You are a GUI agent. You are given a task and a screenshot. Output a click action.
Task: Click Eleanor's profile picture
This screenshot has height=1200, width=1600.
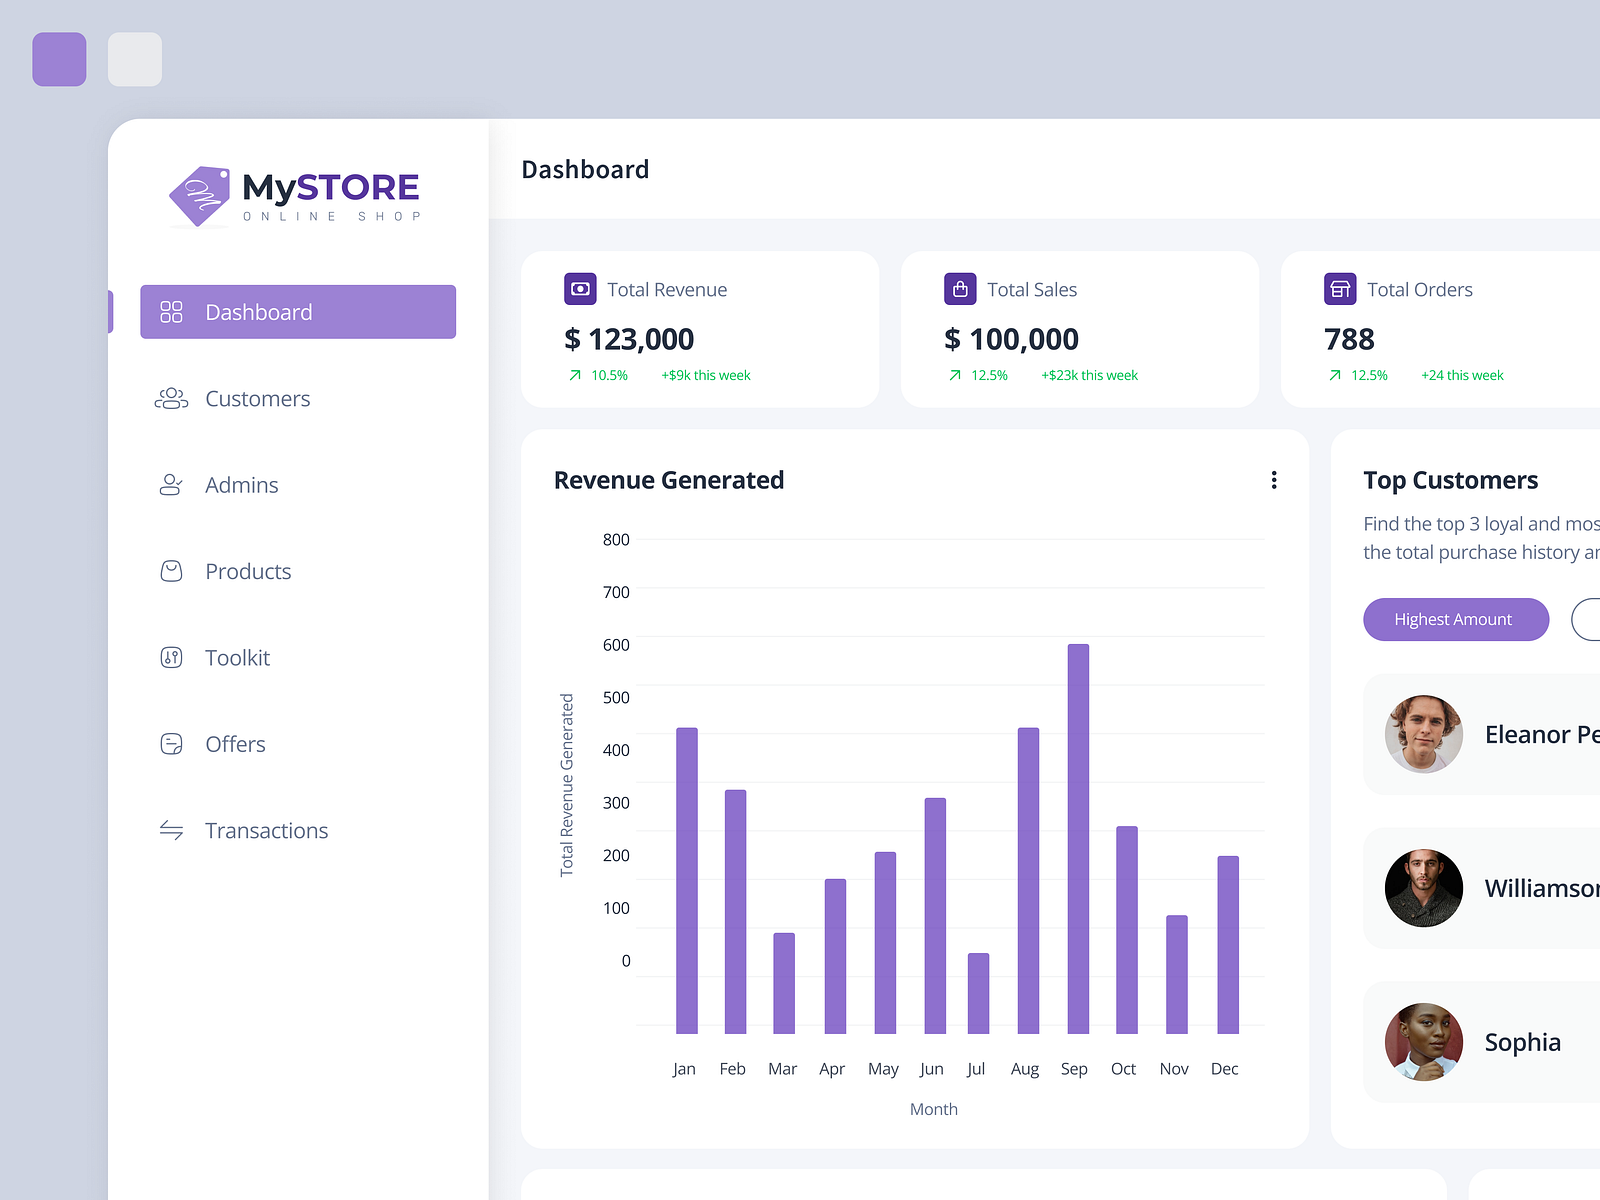coord(1423,734)
